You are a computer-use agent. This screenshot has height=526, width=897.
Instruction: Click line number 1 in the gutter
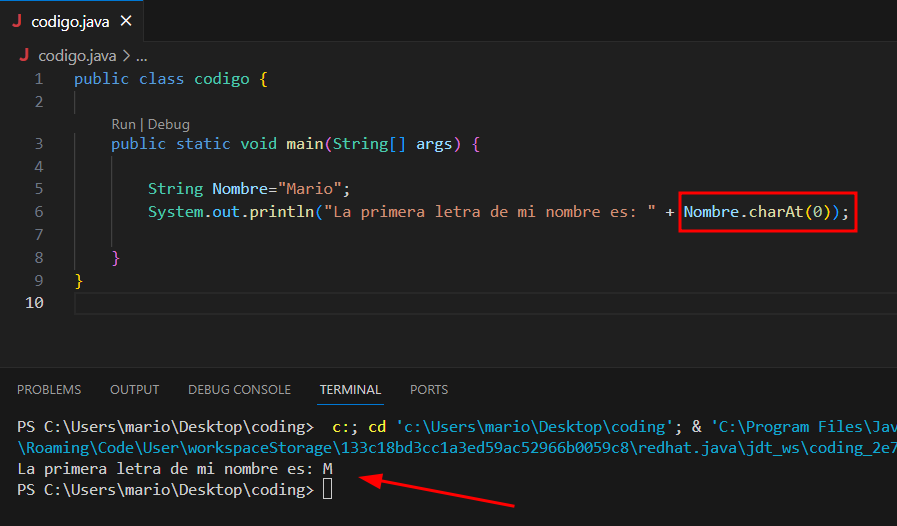[38, 79]
